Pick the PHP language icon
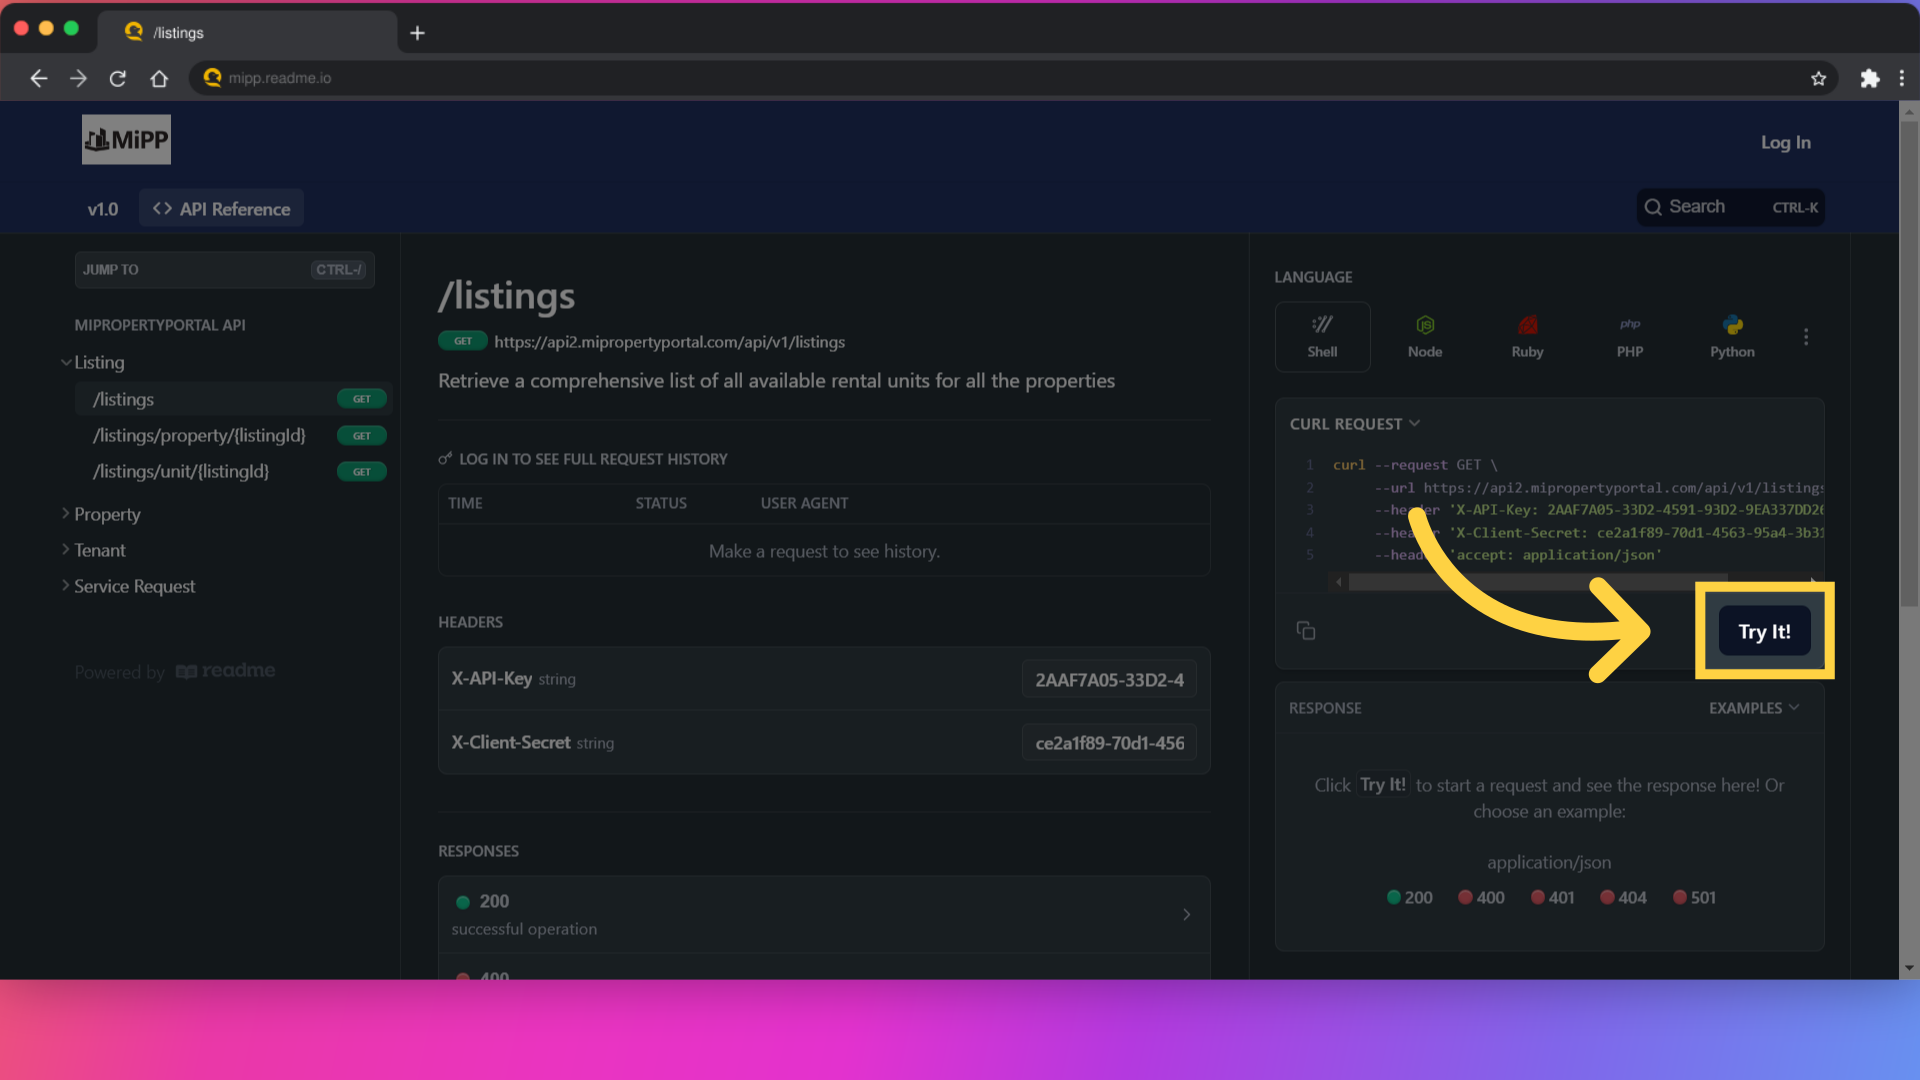 (1630, 336)
